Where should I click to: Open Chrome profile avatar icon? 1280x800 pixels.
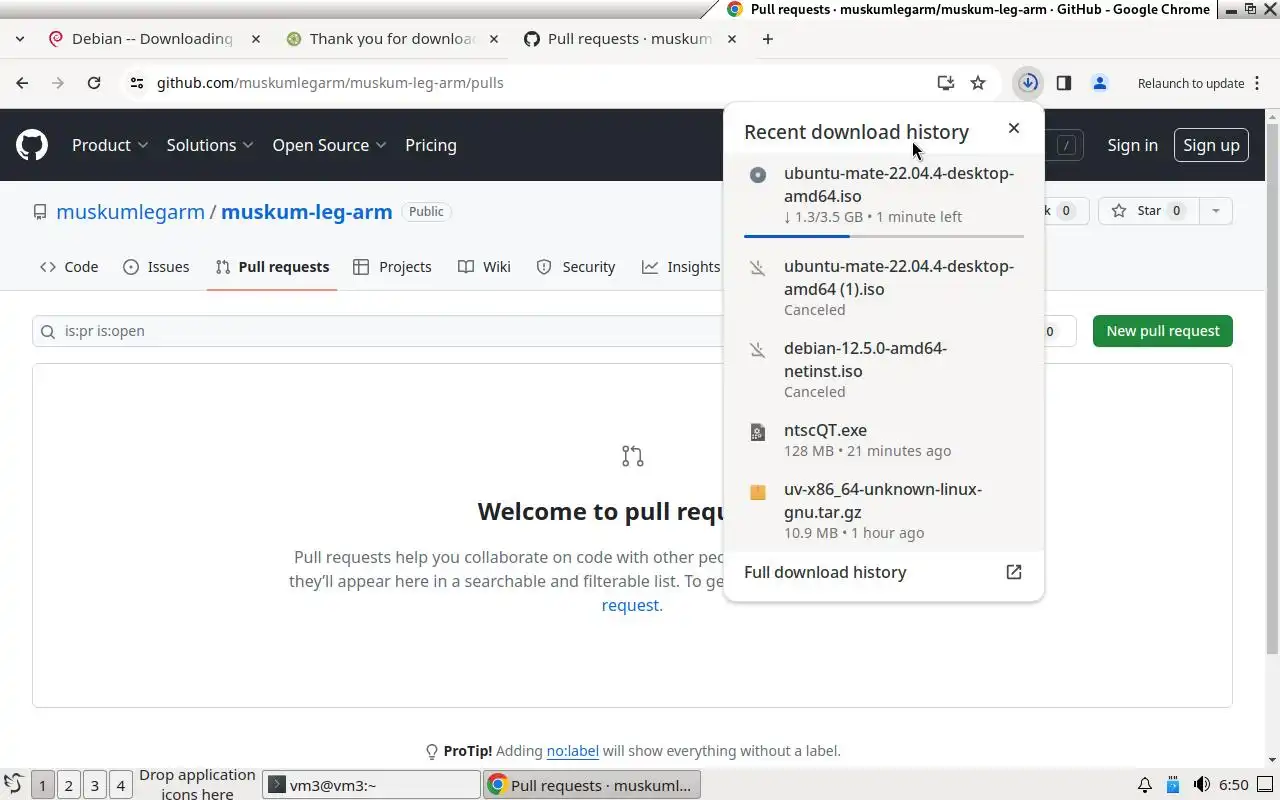[1100, 83]
